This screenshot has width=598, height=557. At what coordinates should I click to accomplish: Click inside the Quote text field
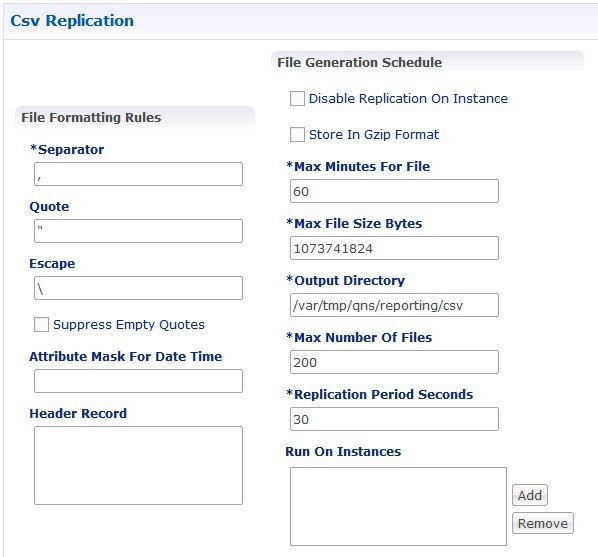click(138, 231)
